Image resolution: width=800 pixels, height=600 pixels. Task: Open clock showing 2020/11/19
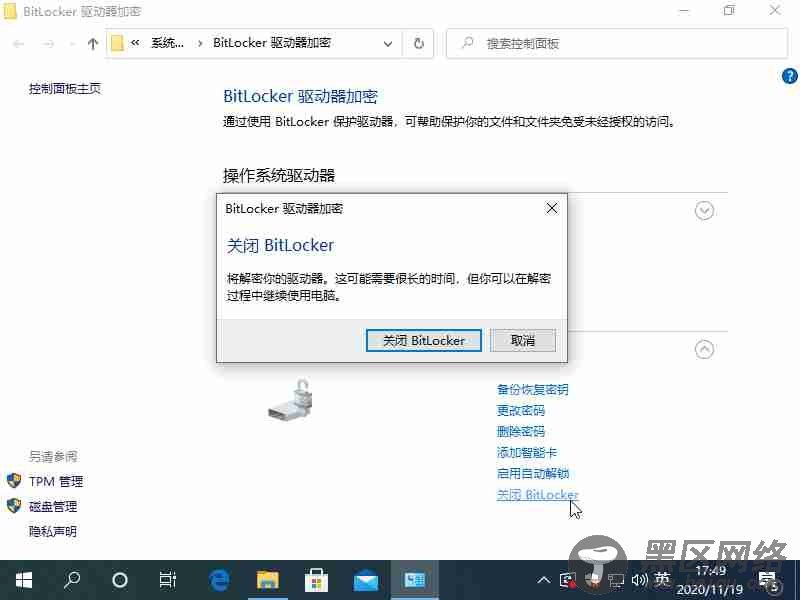(710, 580)
